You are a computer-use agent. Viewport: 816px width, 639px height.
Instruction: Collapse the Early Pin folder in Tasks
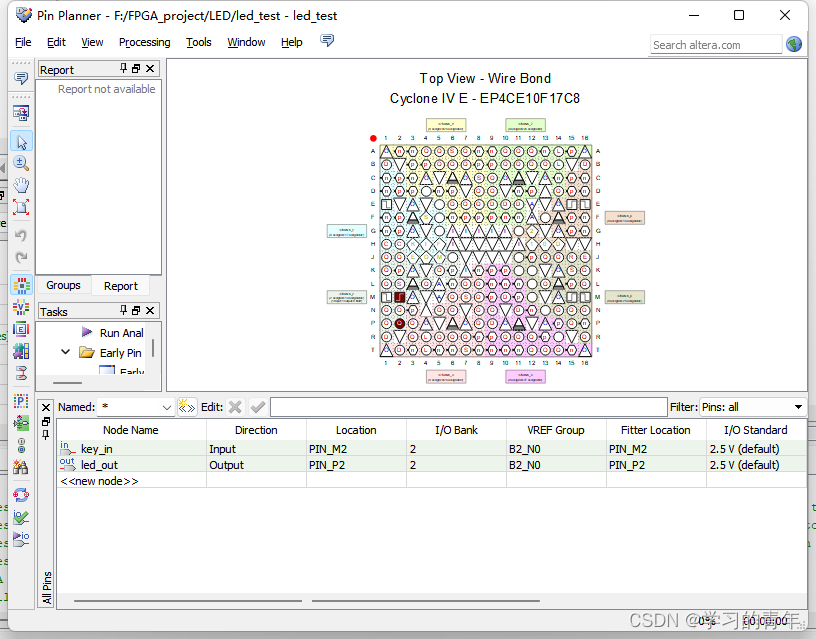67,352
